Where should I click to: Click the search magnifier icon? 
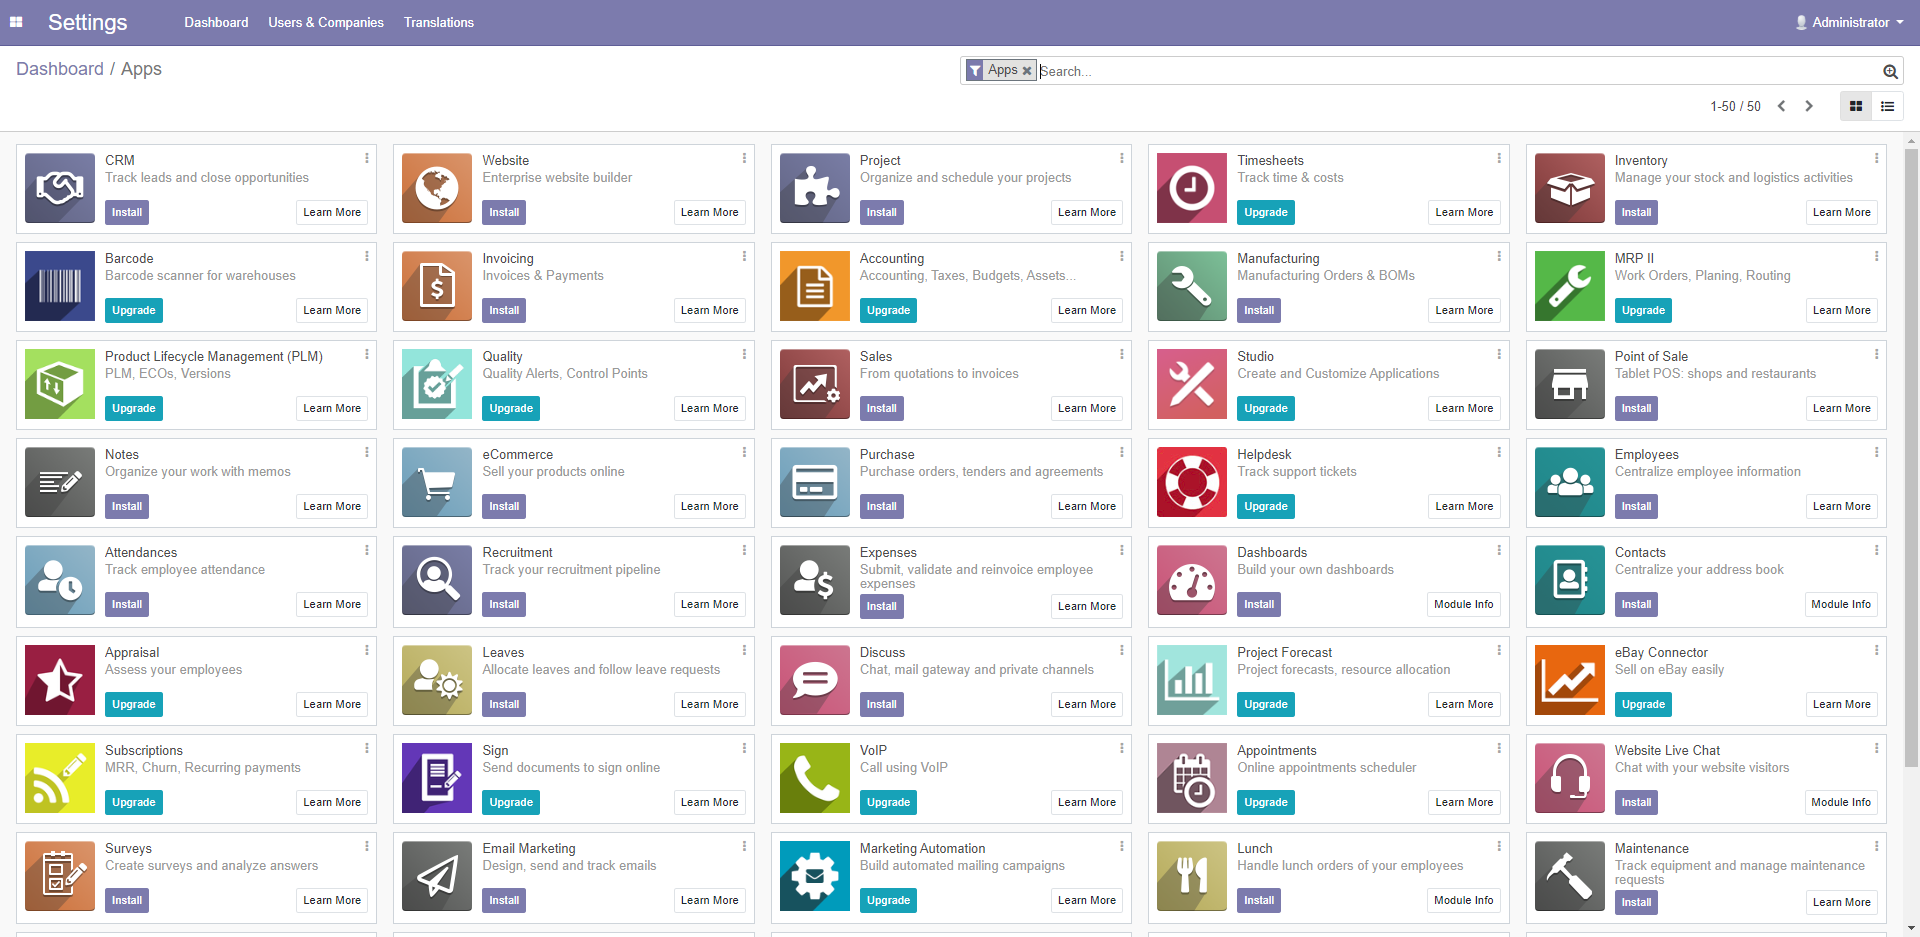point(1890,71)
